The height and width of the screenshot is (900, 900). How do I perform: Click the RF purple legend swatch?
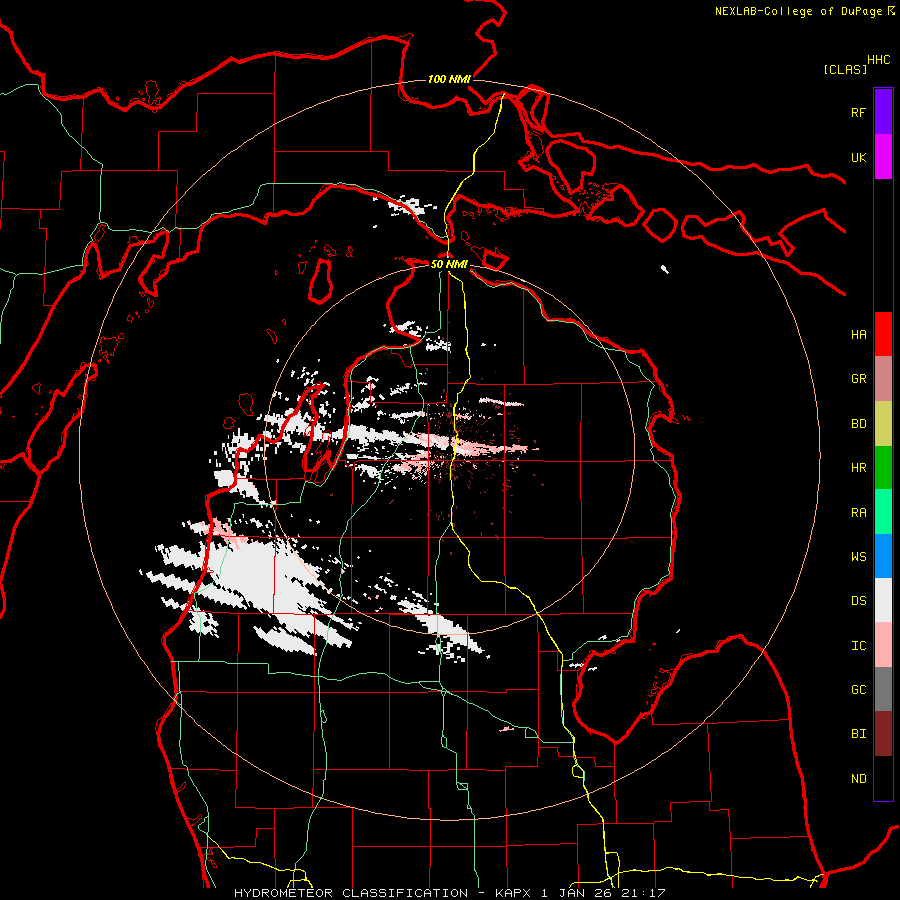pyautogui.click(x=883, y=112)
